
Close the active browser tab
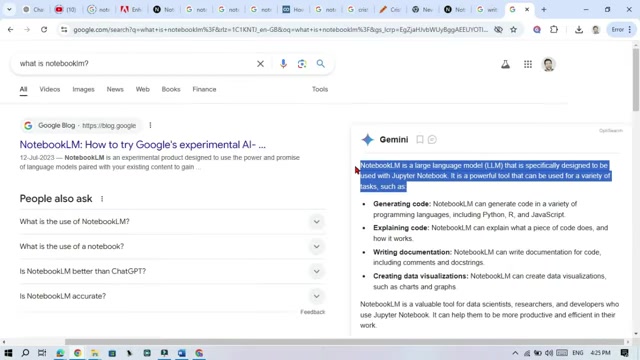coord(527,9)
